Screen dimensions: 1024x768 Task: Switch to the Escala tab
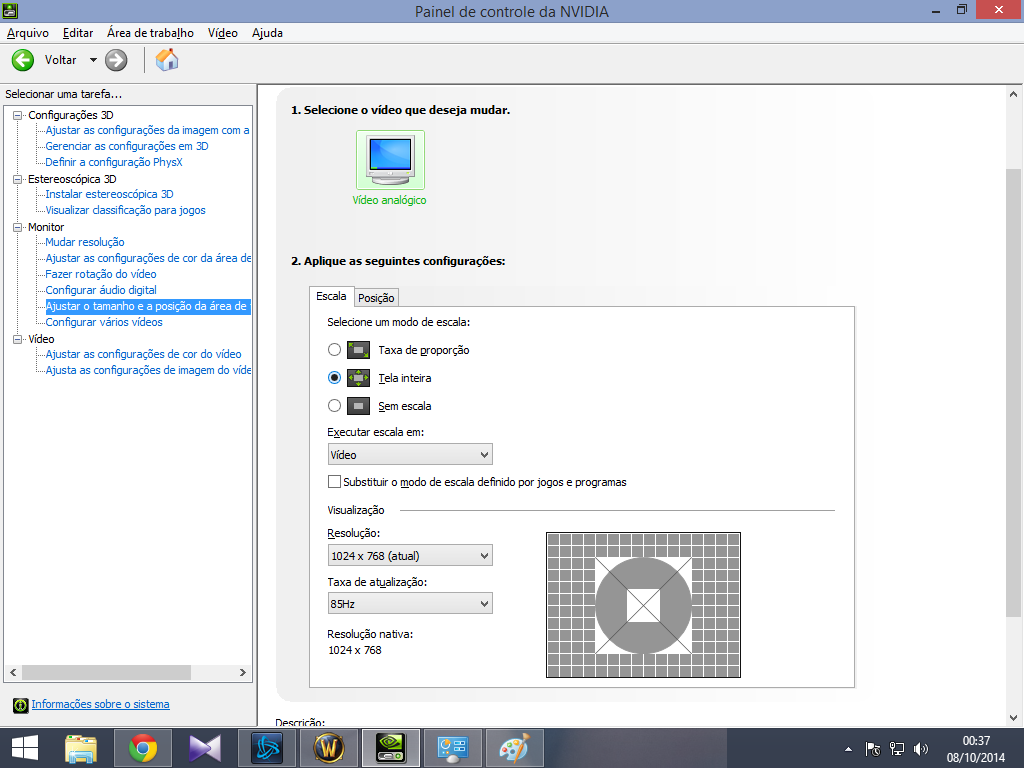(331, 296)
